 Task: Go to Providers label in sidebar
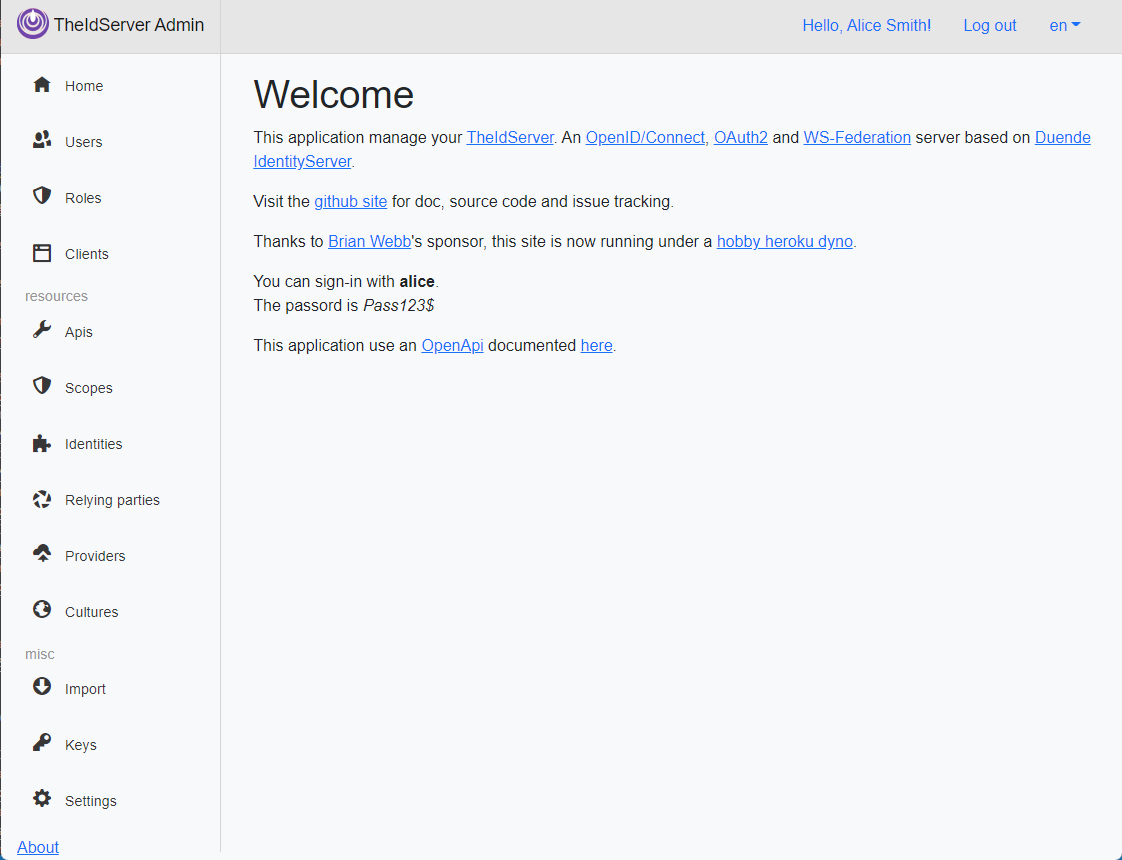click(95, 556)
